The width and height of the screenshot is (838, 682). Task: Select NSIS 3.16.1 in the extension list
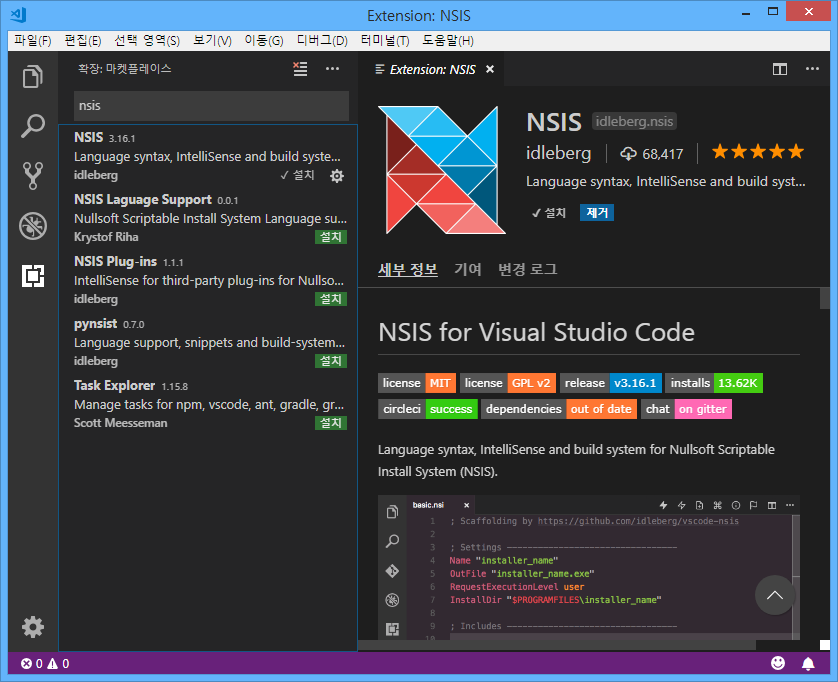(x=208, y=156)
